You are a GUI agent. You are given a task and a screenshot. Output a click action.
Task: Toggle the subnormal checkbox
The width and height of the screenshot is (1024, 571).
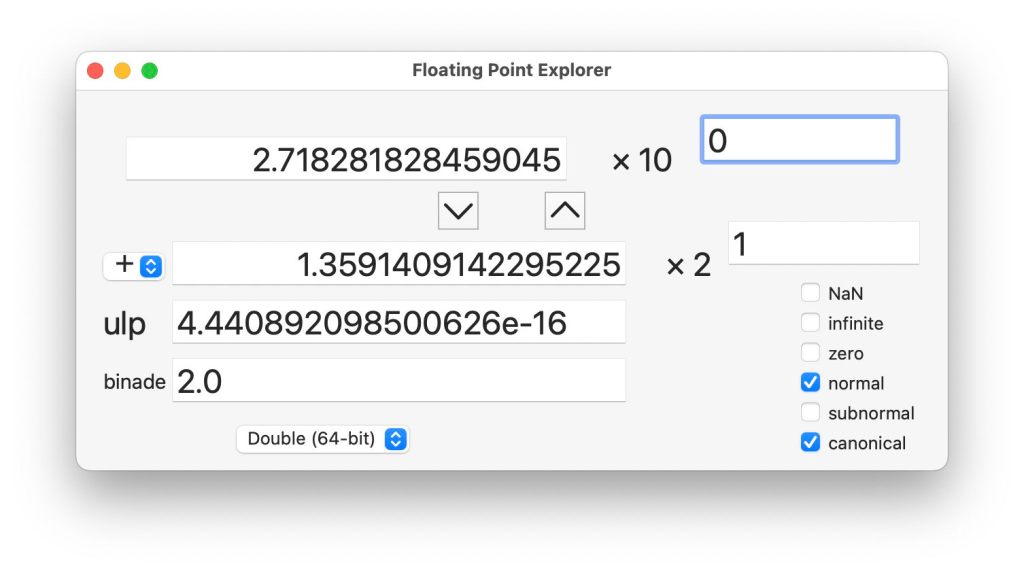coord(810,413)
